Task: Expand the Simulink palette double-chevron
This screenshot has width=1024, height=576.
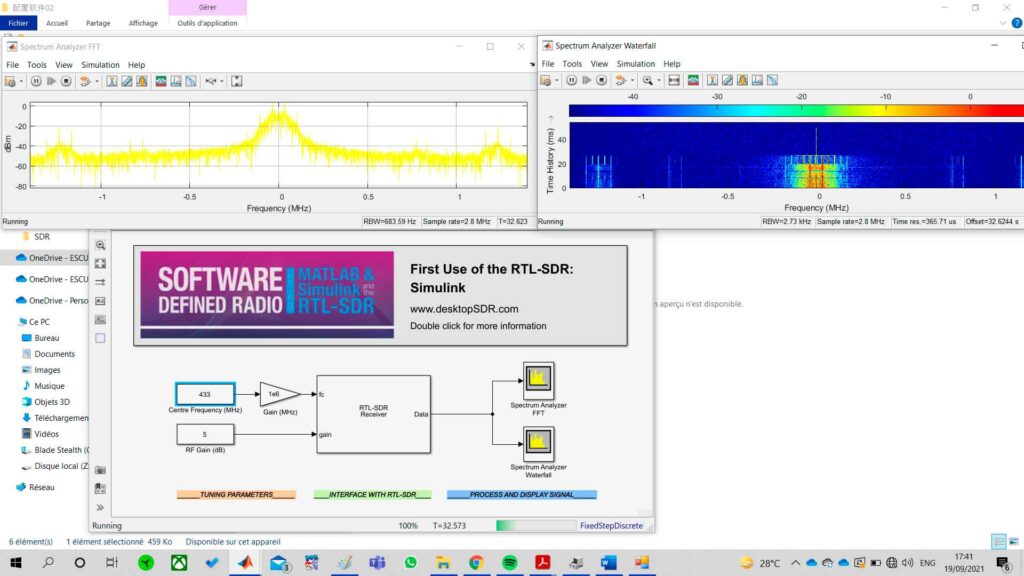Action: (x=100, y=507)
